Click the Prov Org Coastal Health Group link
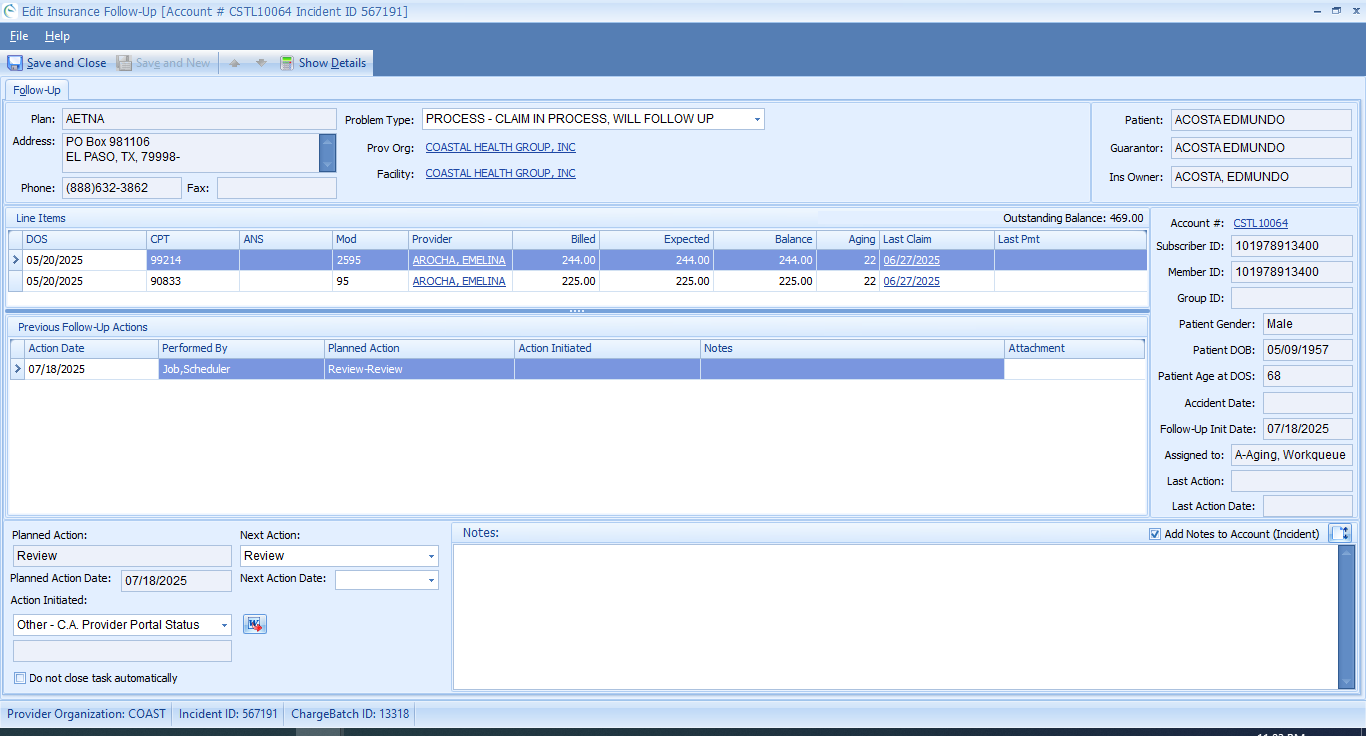1366x736 pixels. point(500,147)
